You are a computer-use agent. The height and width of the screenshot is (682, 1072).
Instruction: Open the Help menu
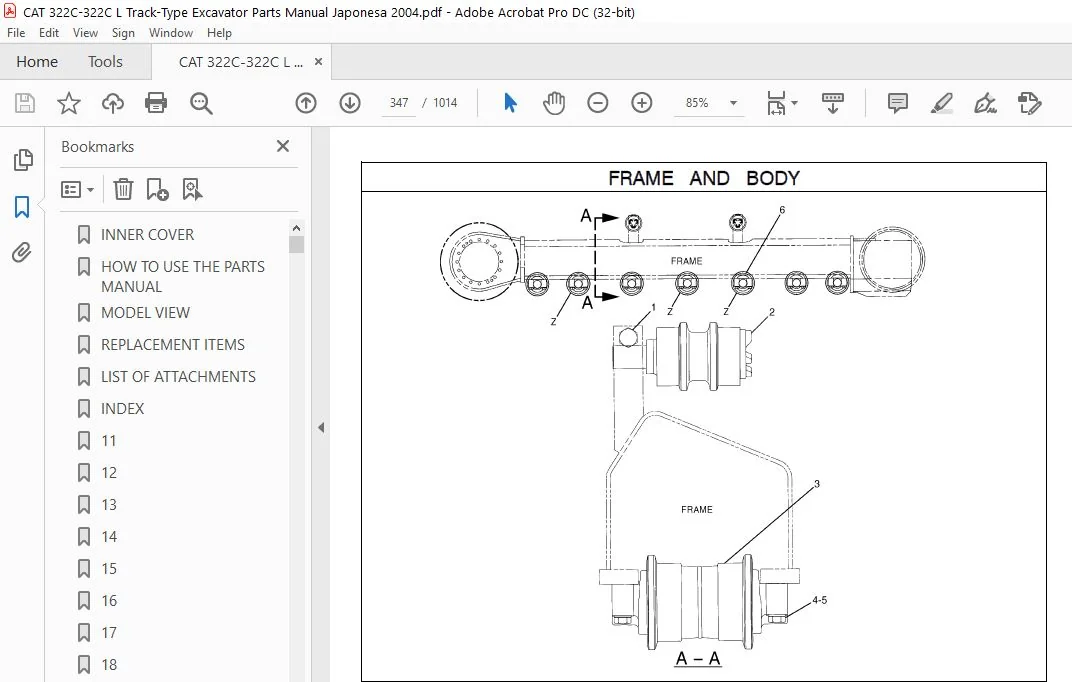219,33
